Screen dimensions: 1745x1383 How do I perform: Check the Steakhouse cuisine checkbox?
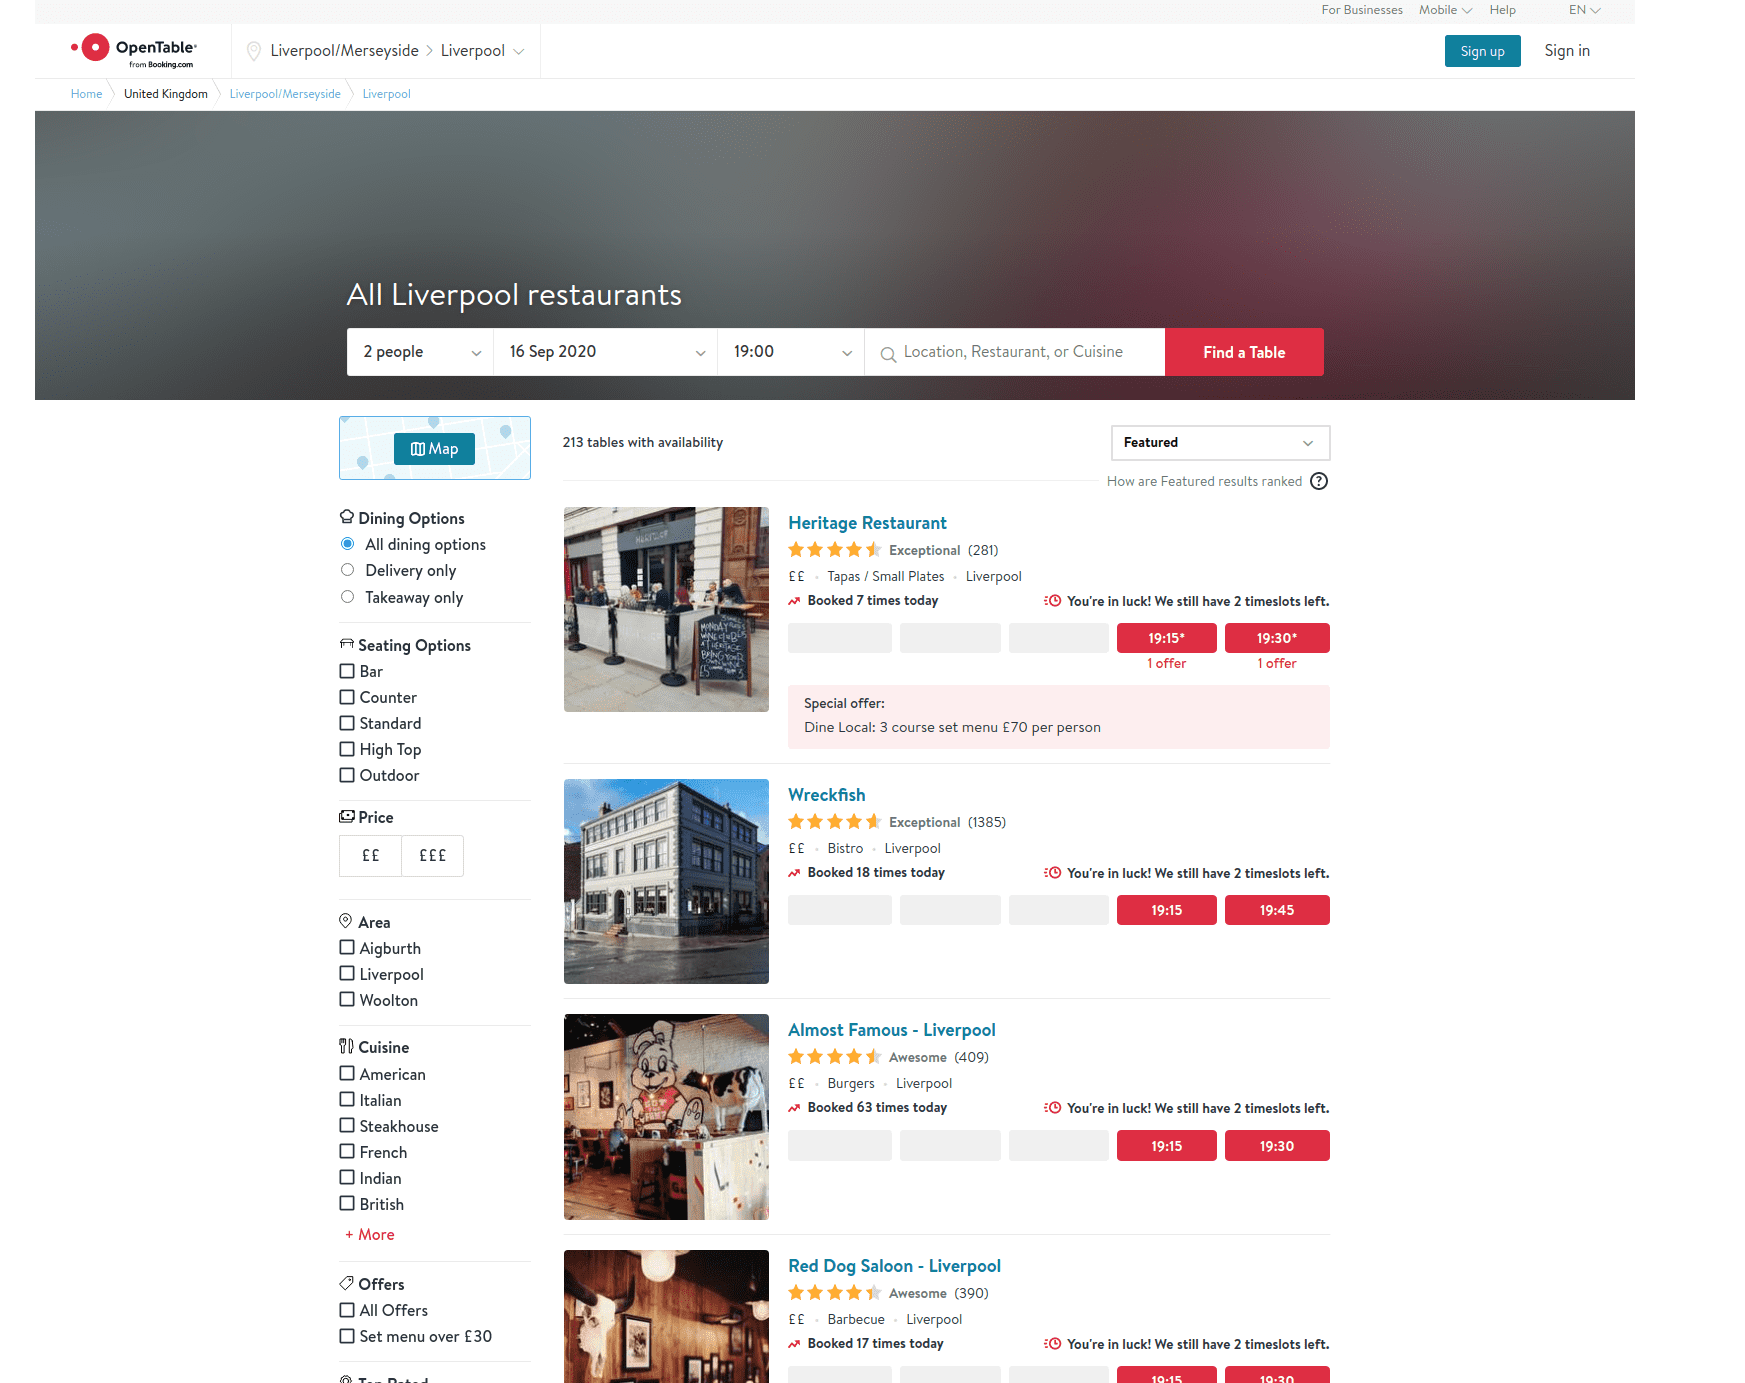(x=347, y=1125)
